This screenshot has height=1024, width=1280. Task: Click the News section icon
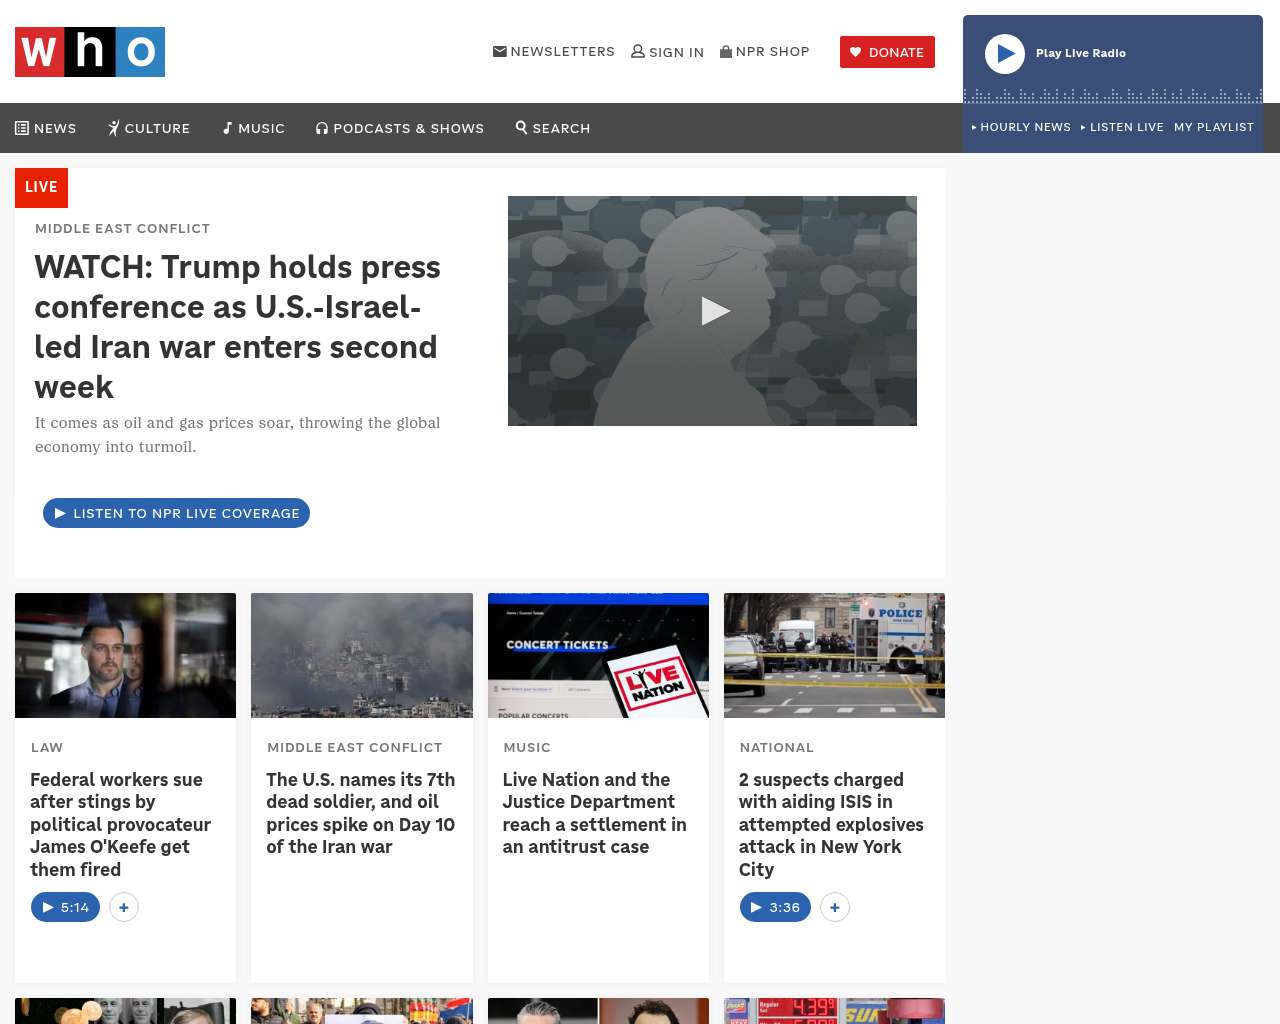pyautogui.click(x=22, y=128)
